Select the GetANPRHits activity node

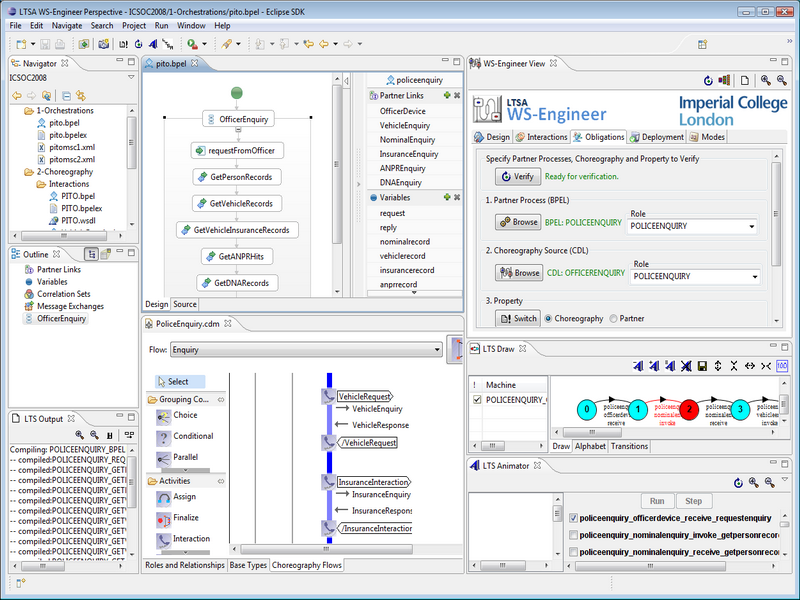point(237,257)
